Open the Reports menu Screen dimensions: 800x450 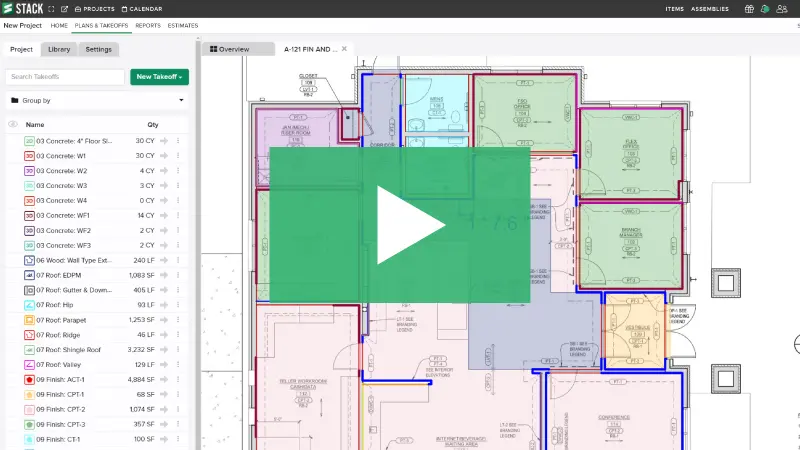tap(148, 25)
